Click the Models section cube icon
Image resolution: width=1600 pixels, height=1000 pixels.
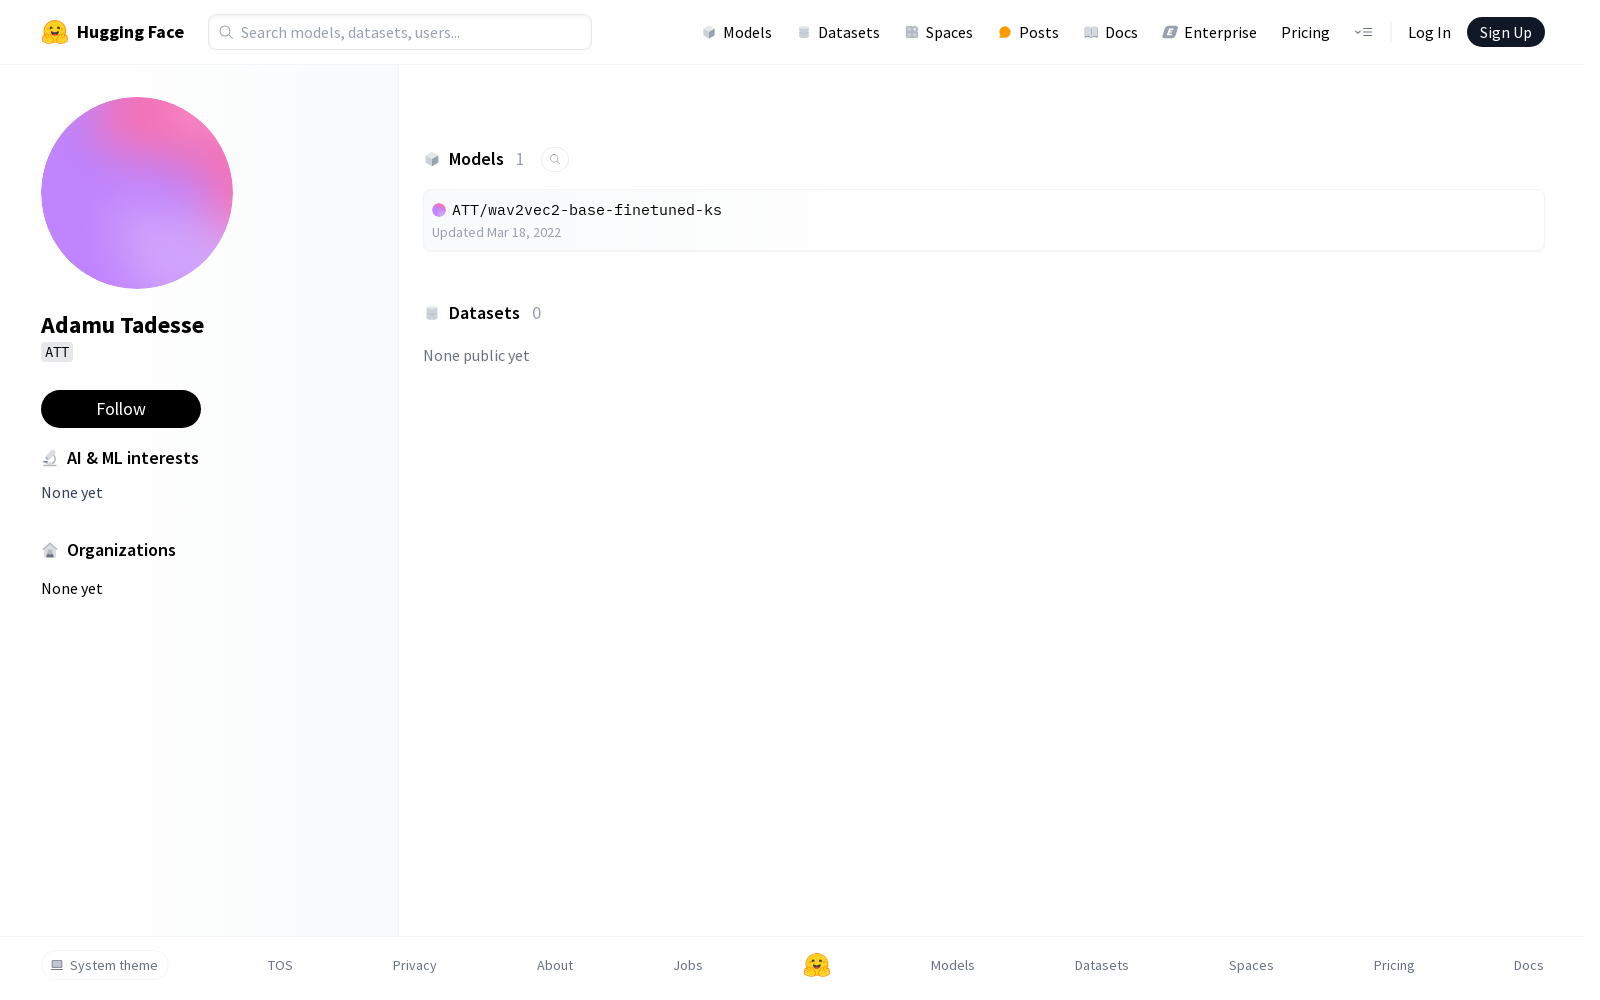[x=432, y=159]
